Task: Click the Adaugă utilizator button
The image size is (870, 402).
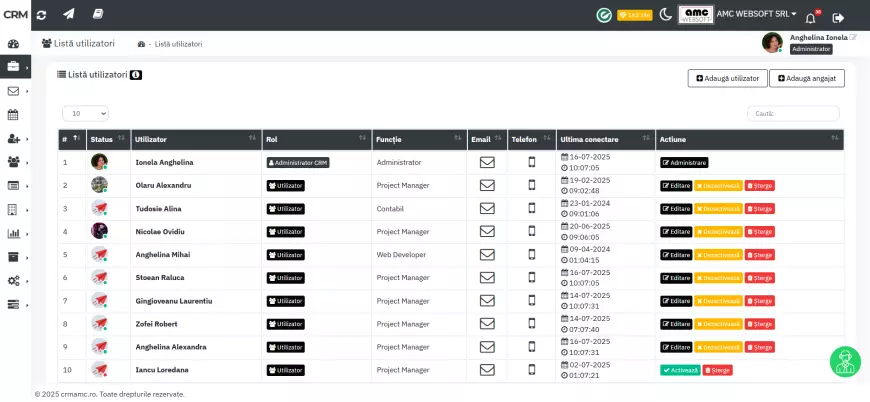Action: [x=727, y=78]
